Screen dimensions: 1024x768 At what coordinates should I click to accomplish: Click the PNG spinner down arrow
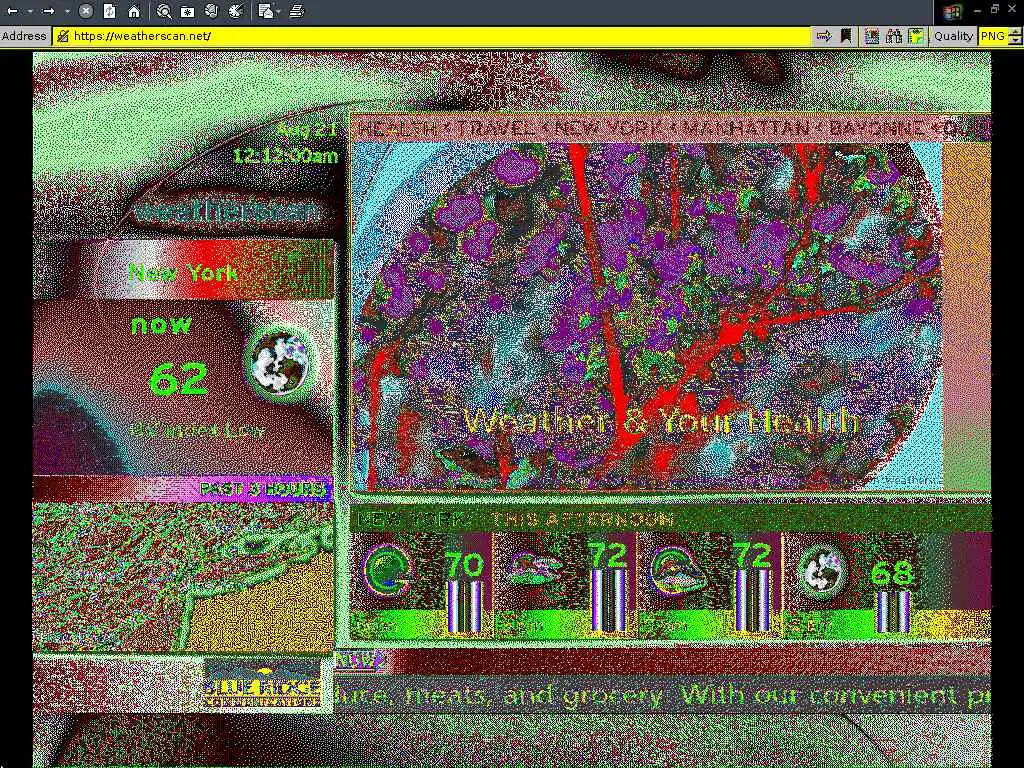pos(1015,40)
